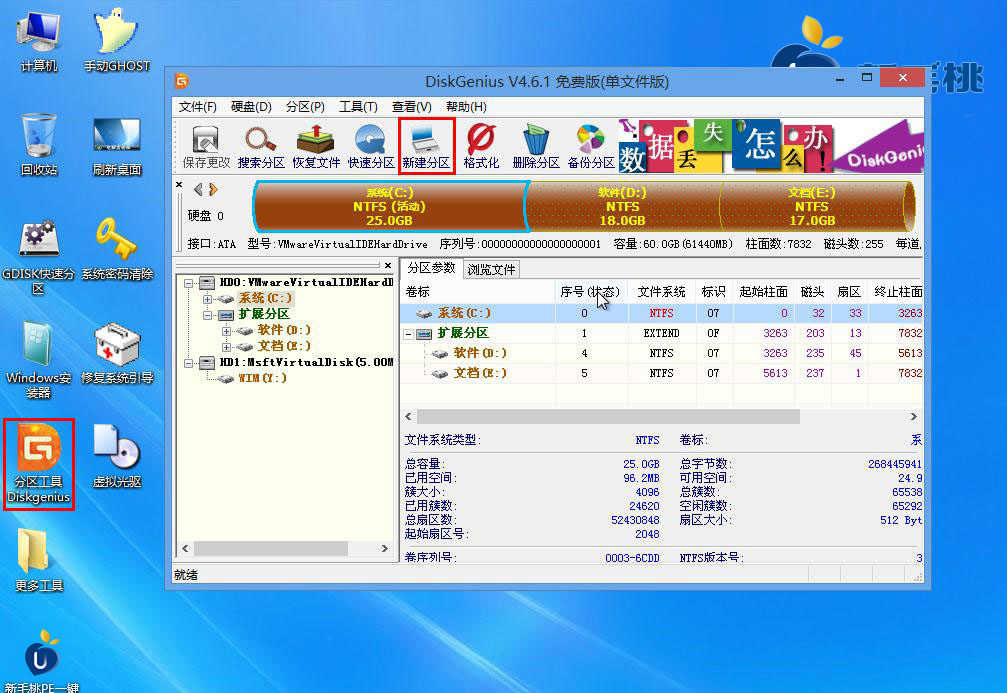Click the disk tree horizontal scrollbar thumb

[x=271, y=549]
